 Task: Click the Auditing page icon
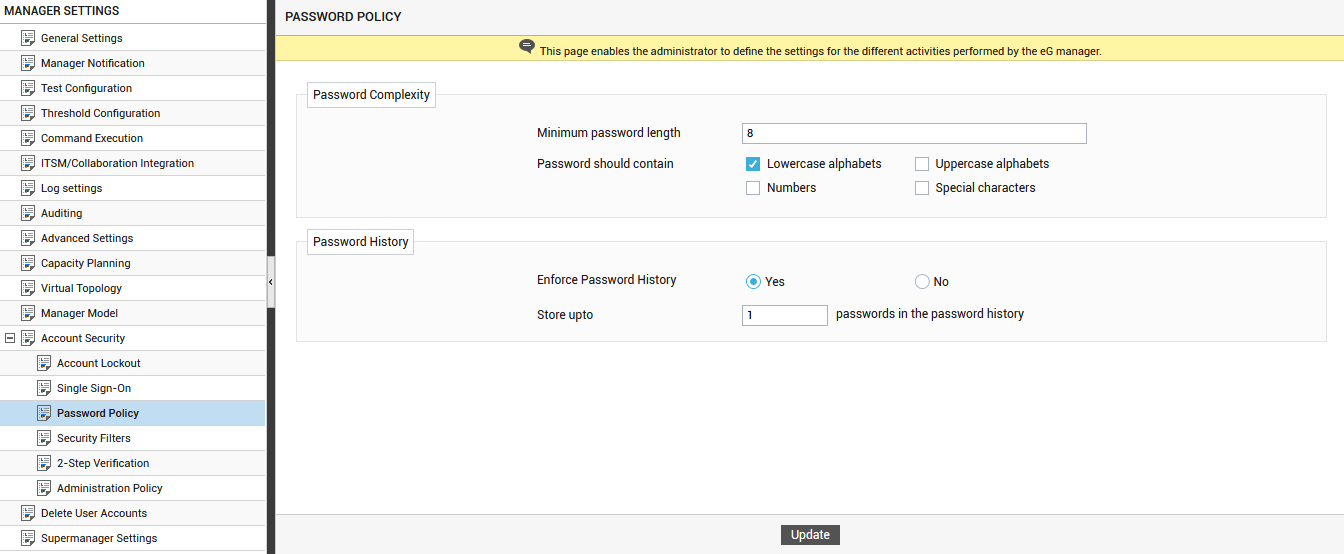[x=28, y=213]
